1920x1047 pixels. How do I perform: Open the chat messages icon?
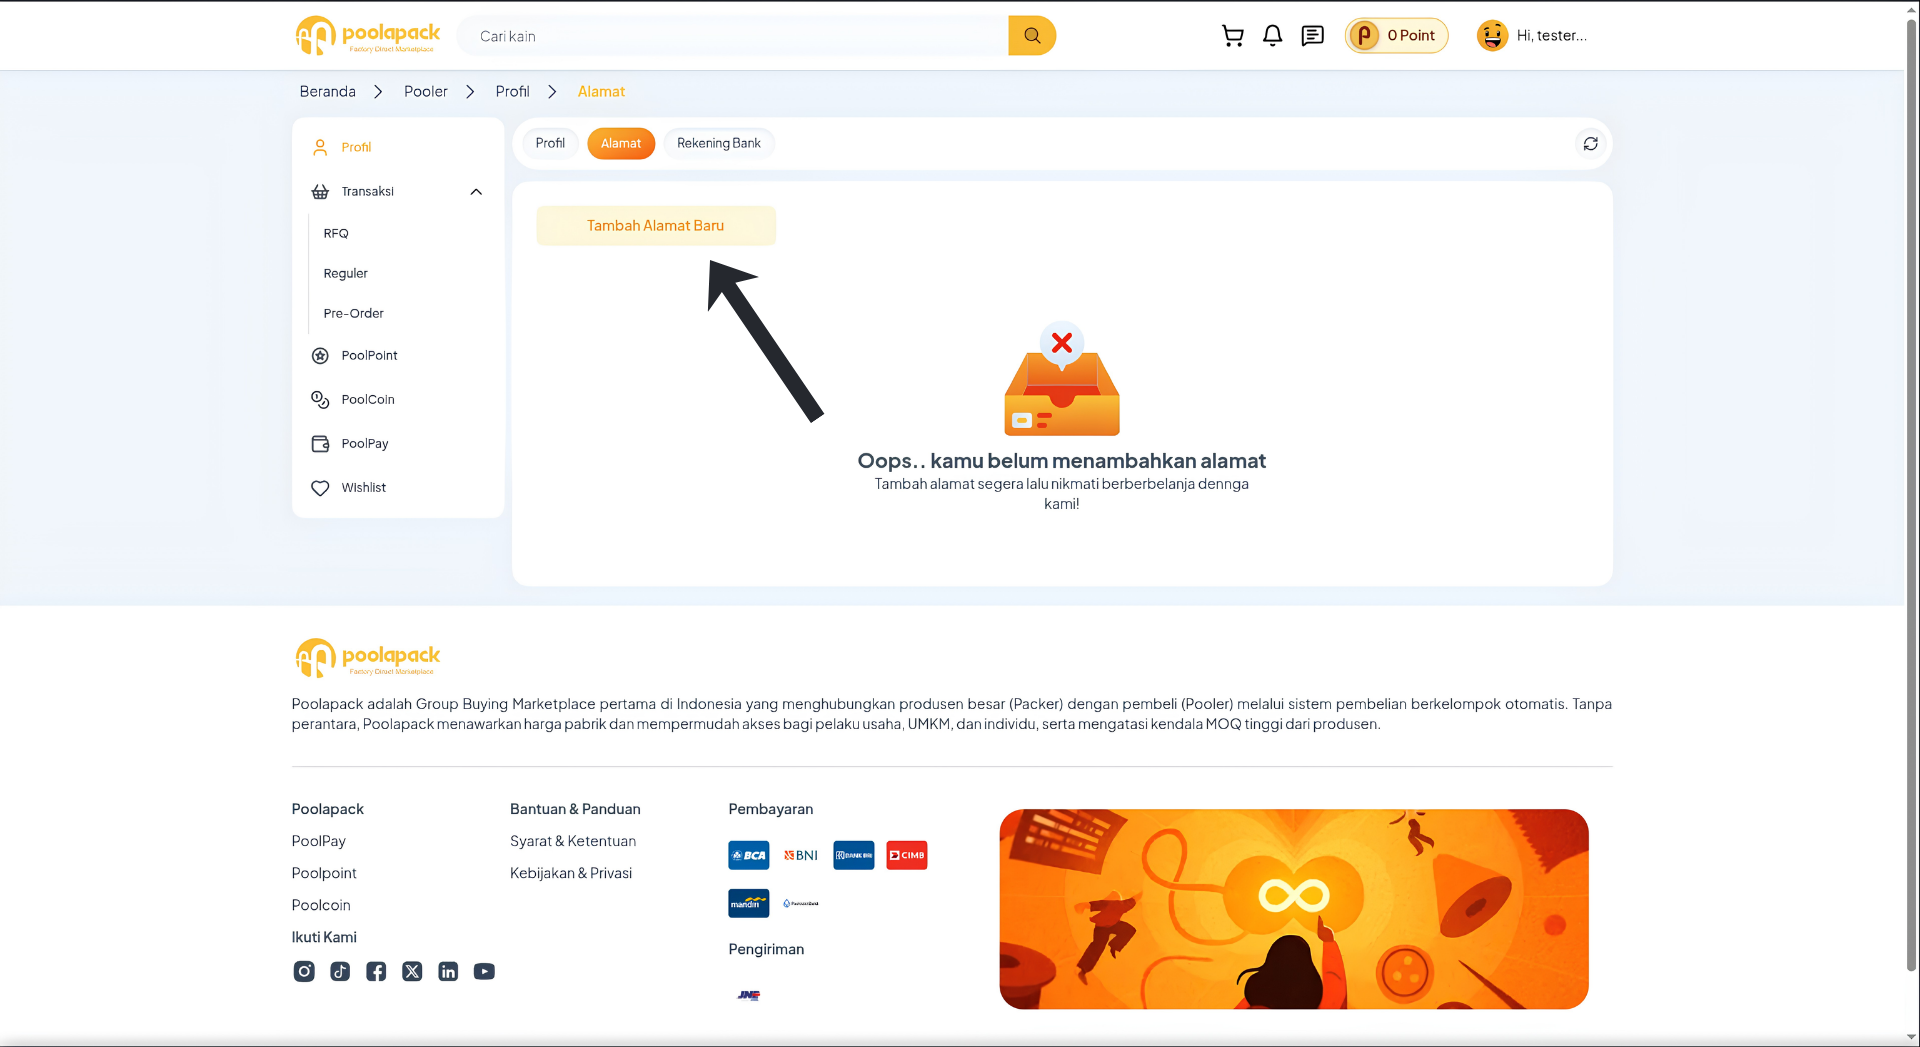1312,36
